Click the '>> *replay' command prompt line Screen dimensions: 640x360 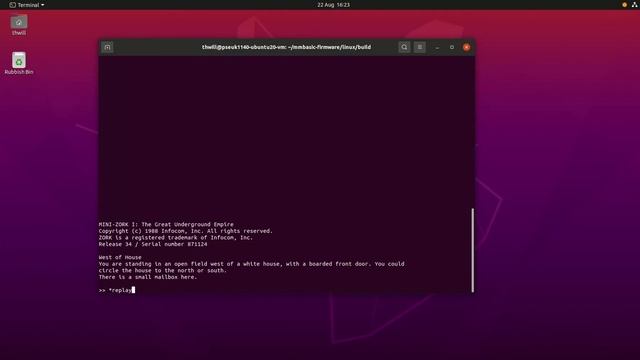(x=117, y=290)
